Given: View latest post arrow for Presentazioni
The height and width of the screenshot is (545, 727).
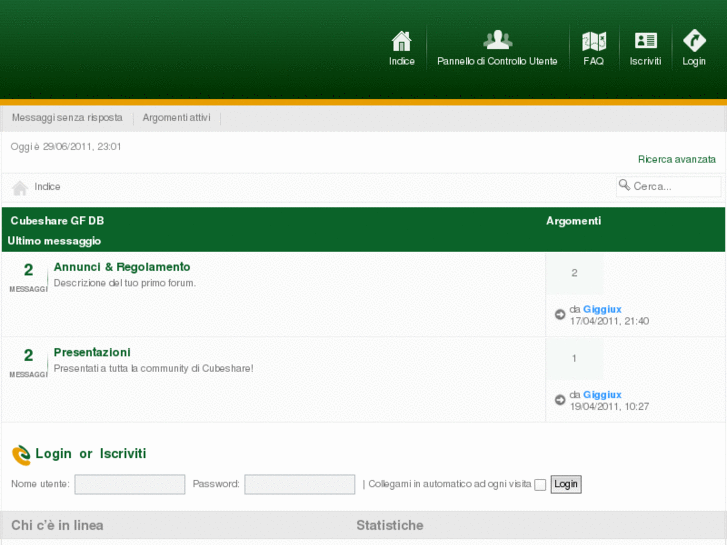Looking at the screenshot, I should click(x=560, y=400).
